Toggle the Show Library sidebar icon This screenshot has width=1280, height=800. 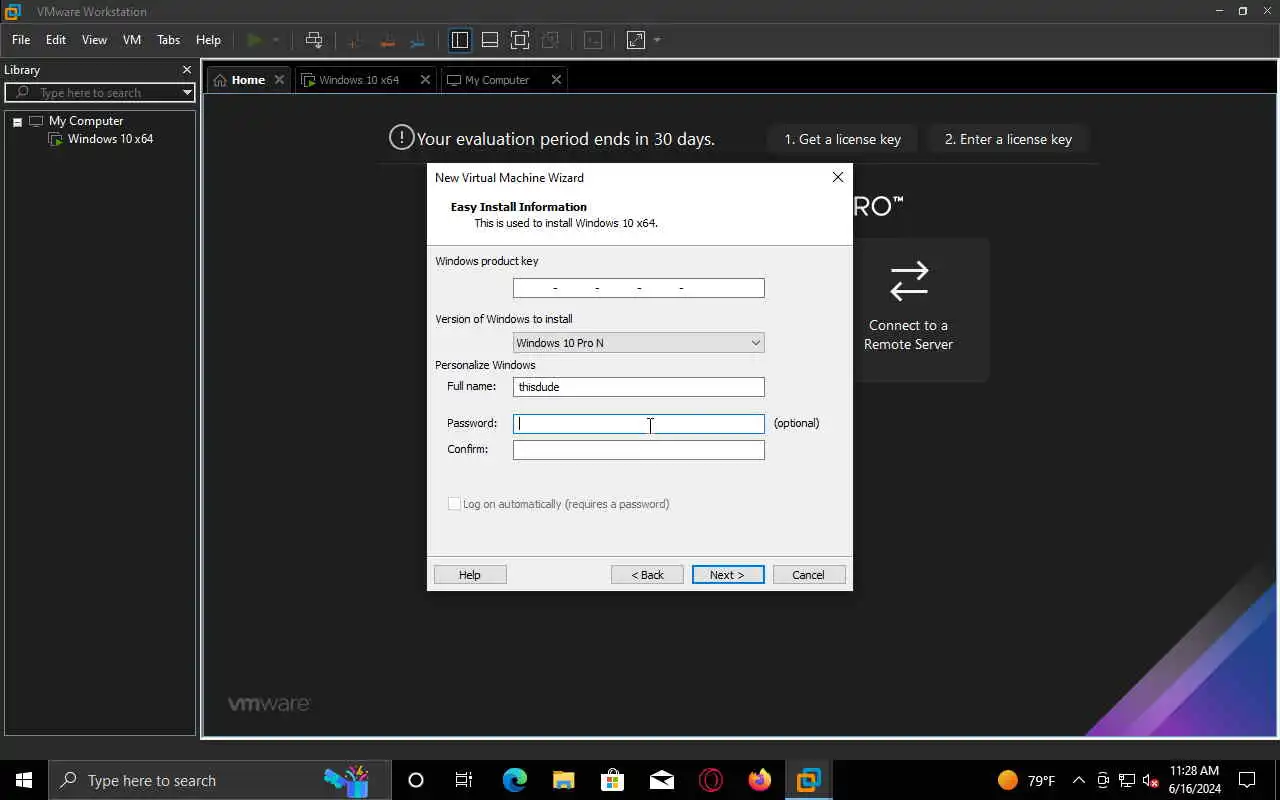coord(460,40)
